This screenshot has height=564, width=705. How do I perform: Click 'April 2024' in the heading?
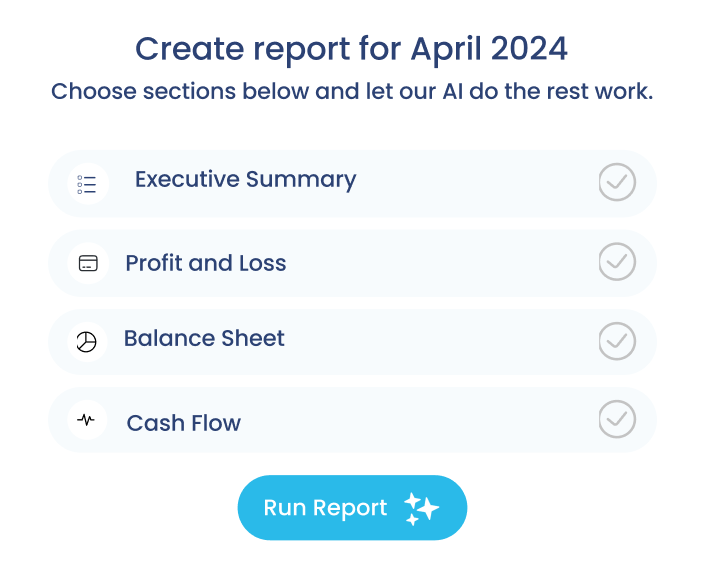pyautogui.click(x=489, y=49)
